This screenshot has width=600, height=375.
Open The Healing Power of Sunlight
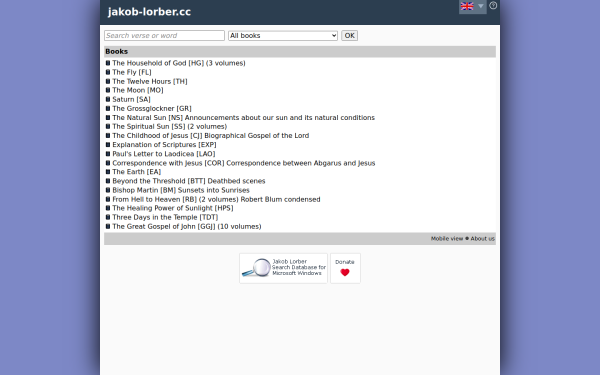tap(173, 208)
